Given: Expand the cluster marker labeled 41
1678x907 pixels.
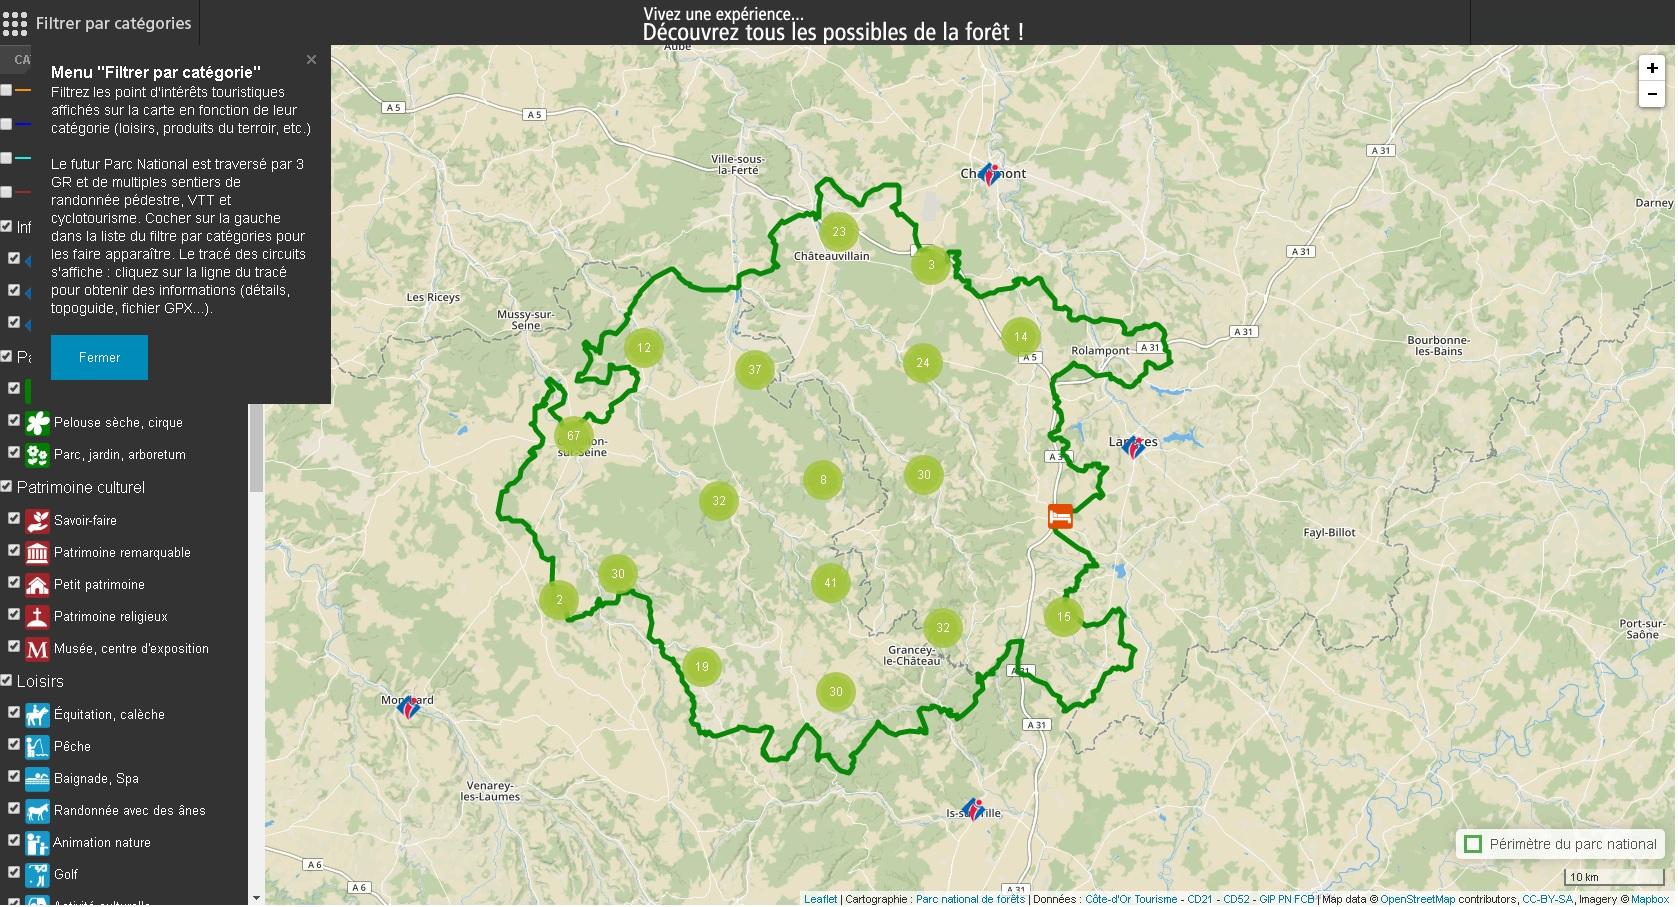Looking at the screenshot, I should click(830, 583).
